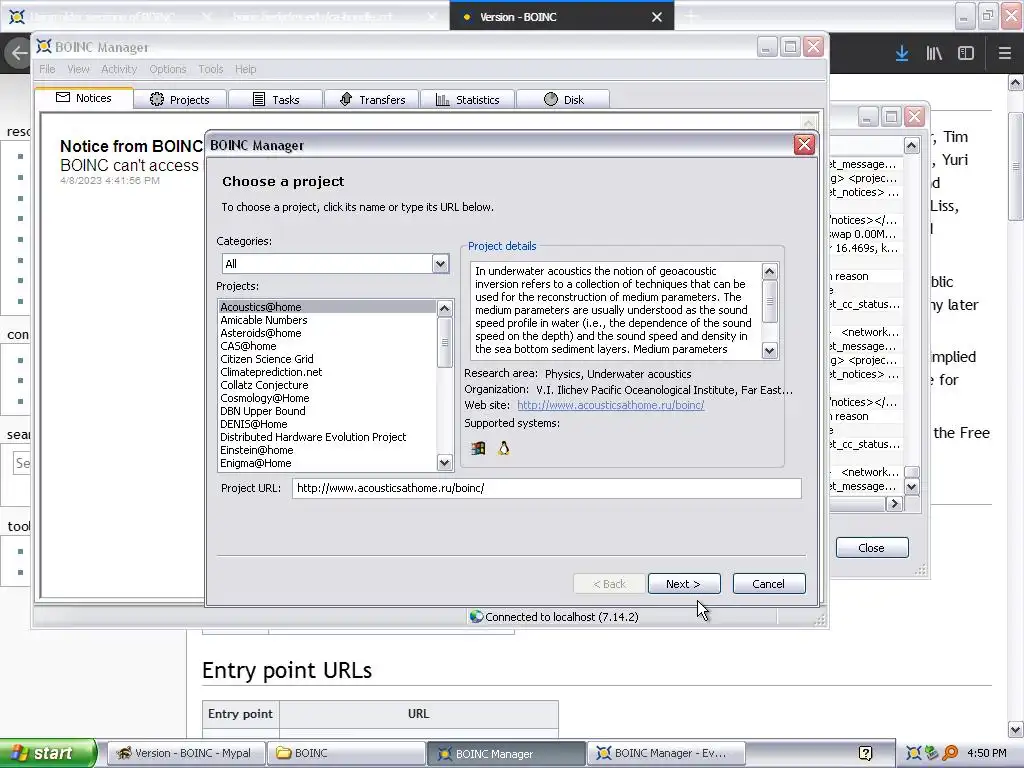
Task: Open the Help menu
Action: coord(246,69)
